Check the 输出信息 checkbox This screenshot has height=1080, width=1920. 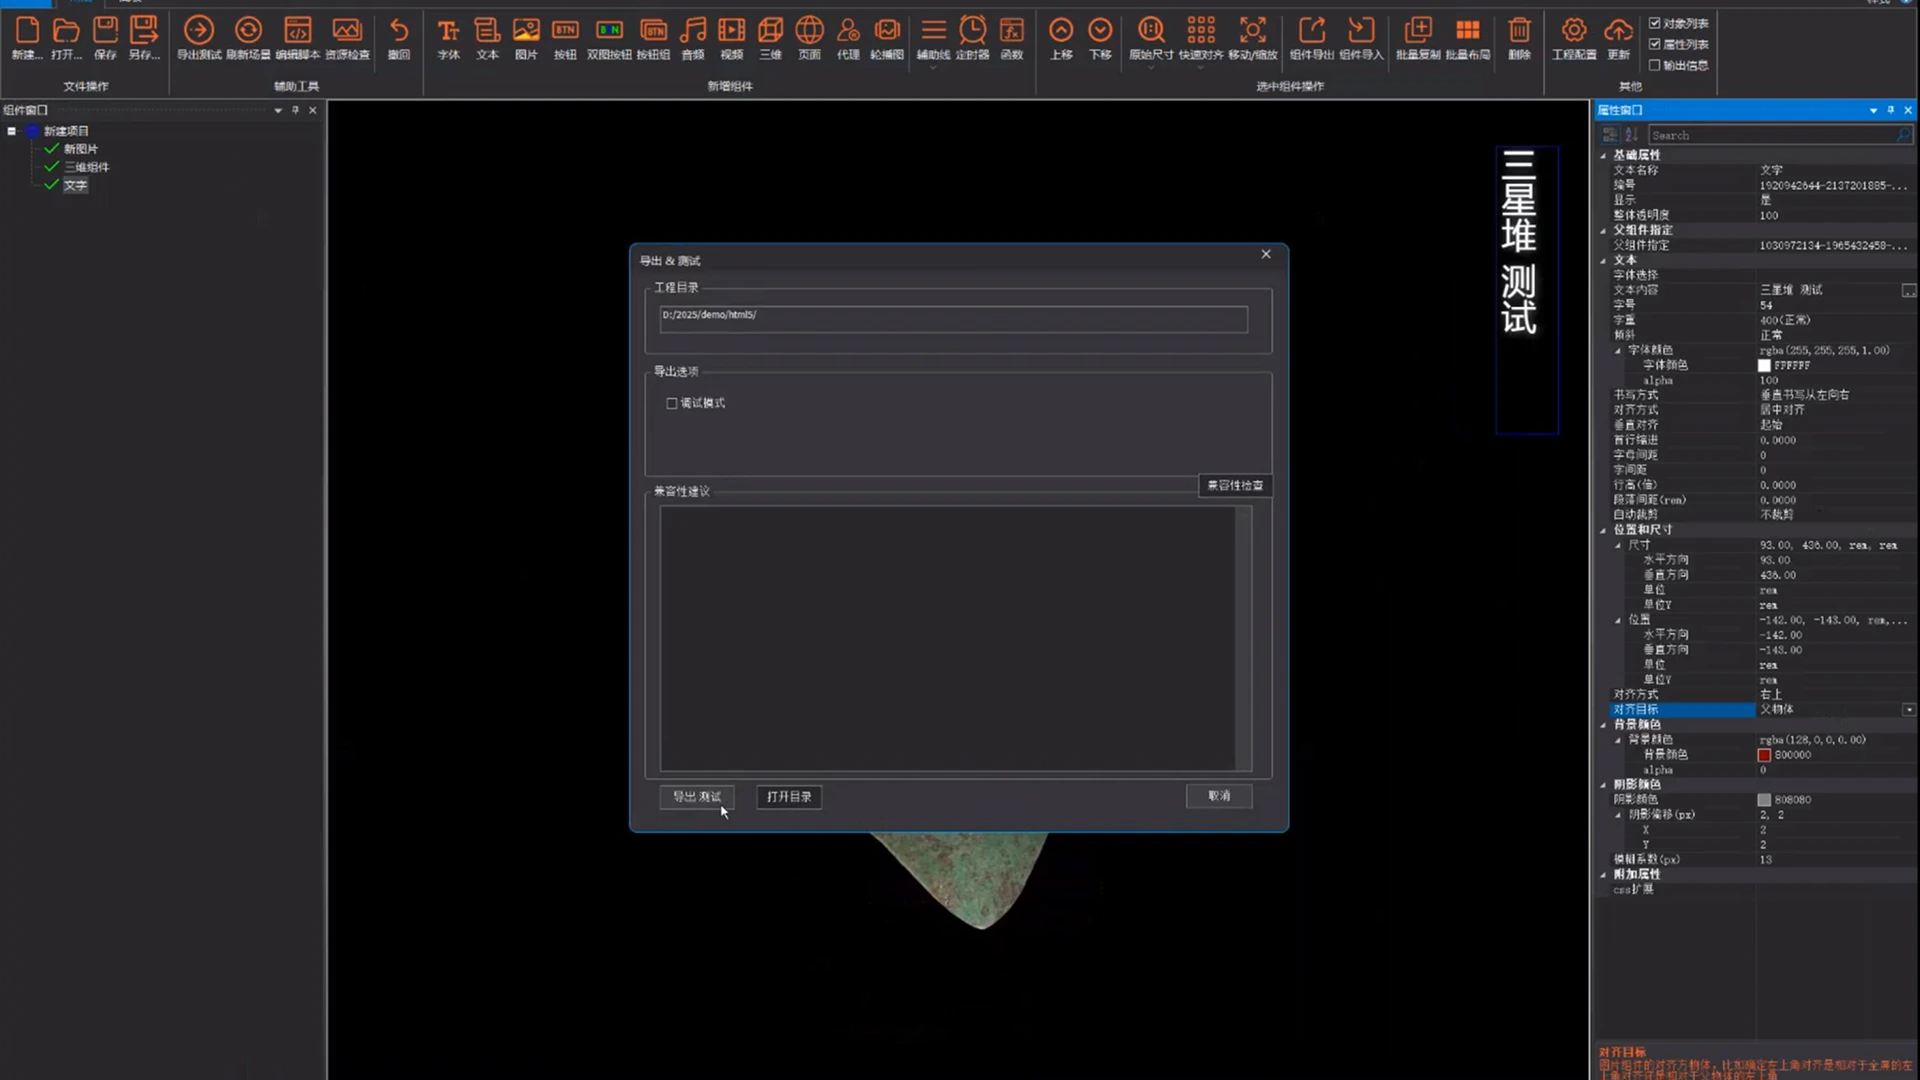click(x=1655, y=65)
